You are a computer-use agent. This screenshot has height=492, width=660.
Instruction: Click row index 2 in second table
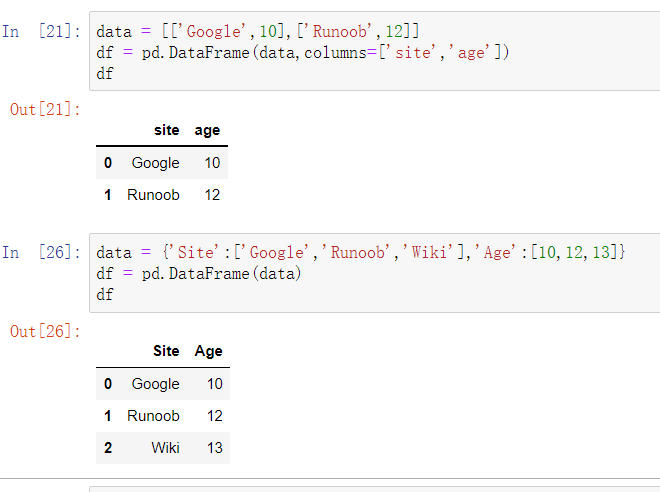(x=108, y=447)
